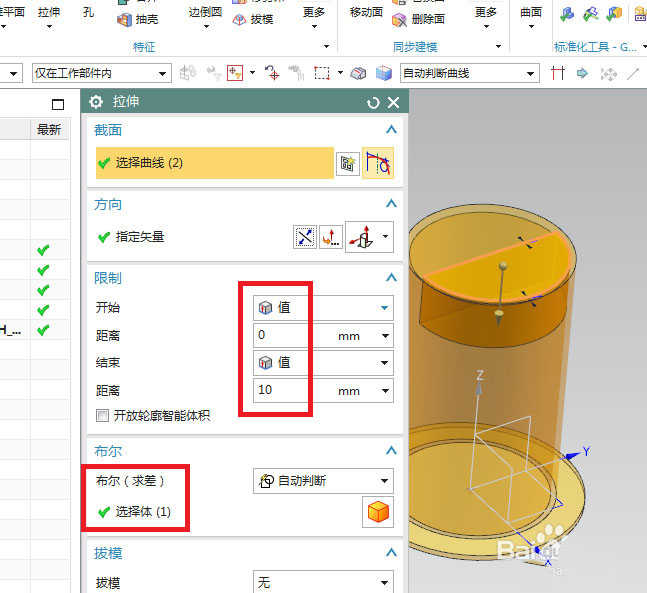
Task: Open the start distance mm options arrow
Action: click(x=385, y=336)
